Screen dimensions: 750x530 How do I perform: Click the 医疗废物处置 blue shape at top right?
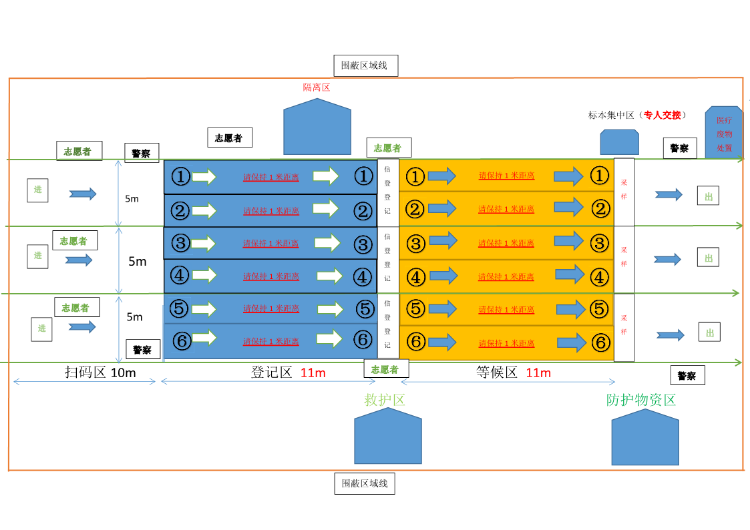click(x=724, y=132)
